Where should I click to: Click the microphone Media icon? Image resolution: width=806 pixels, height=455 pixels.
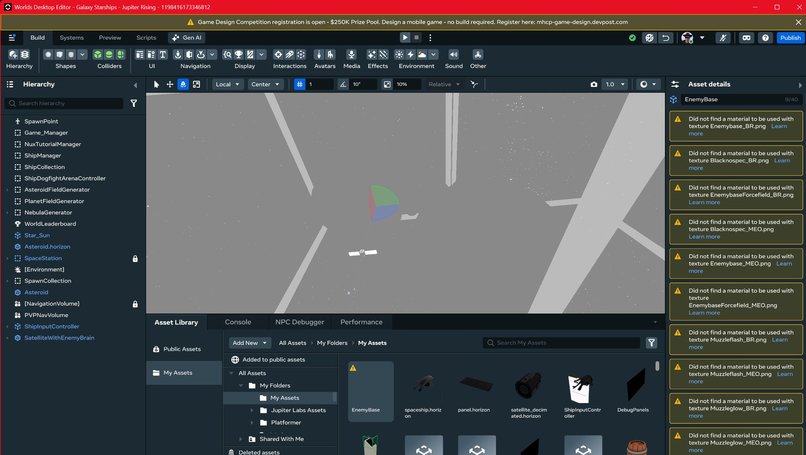click(x=352, y=54)
